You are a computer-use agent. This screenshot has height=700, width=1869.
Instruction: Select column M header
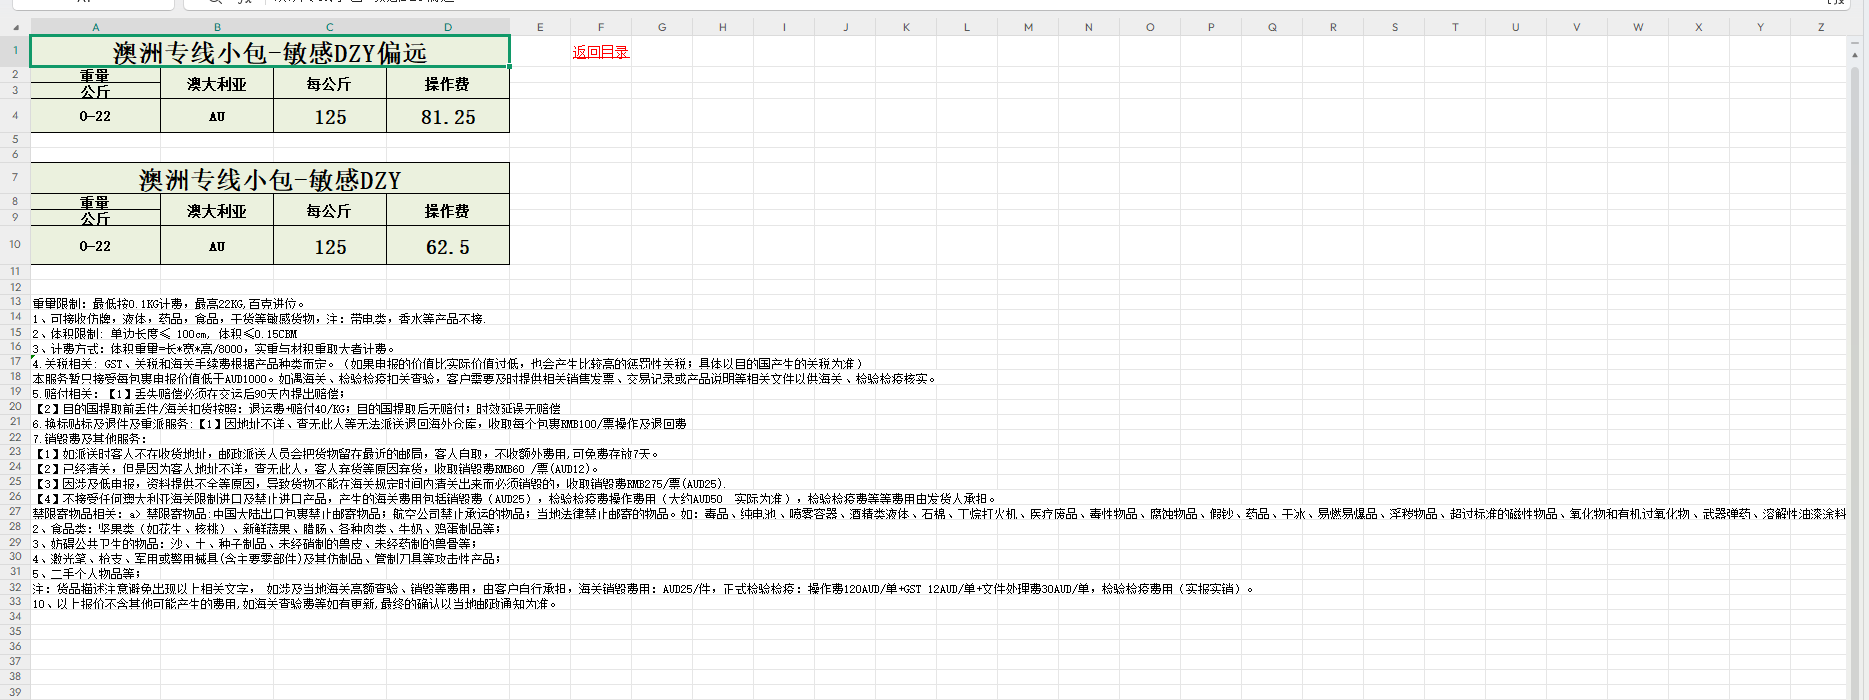point(1027,27)
